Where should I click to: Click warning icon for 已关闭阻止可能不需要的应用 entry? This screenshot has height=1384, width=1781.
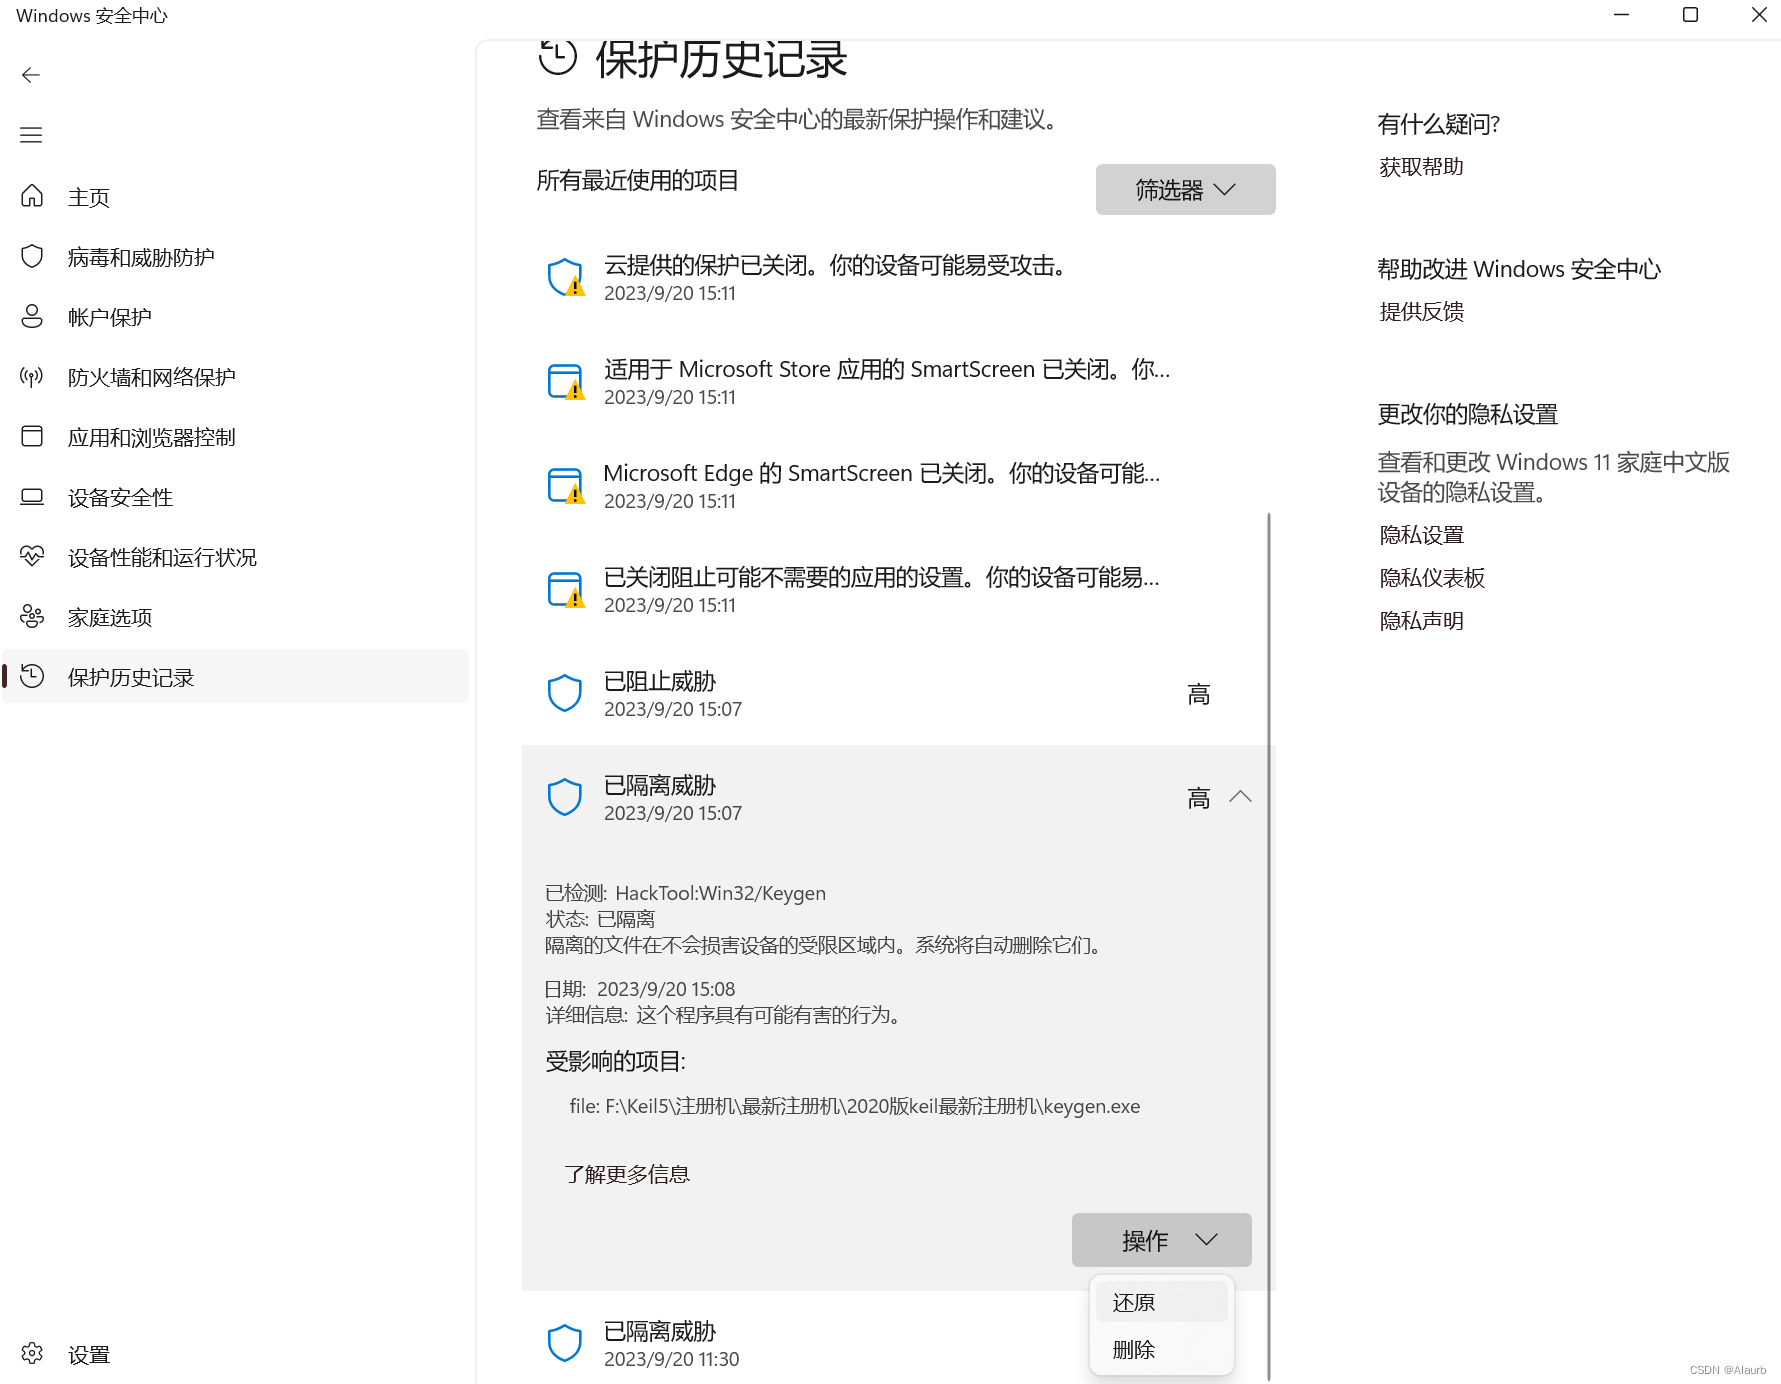[566, 589]
